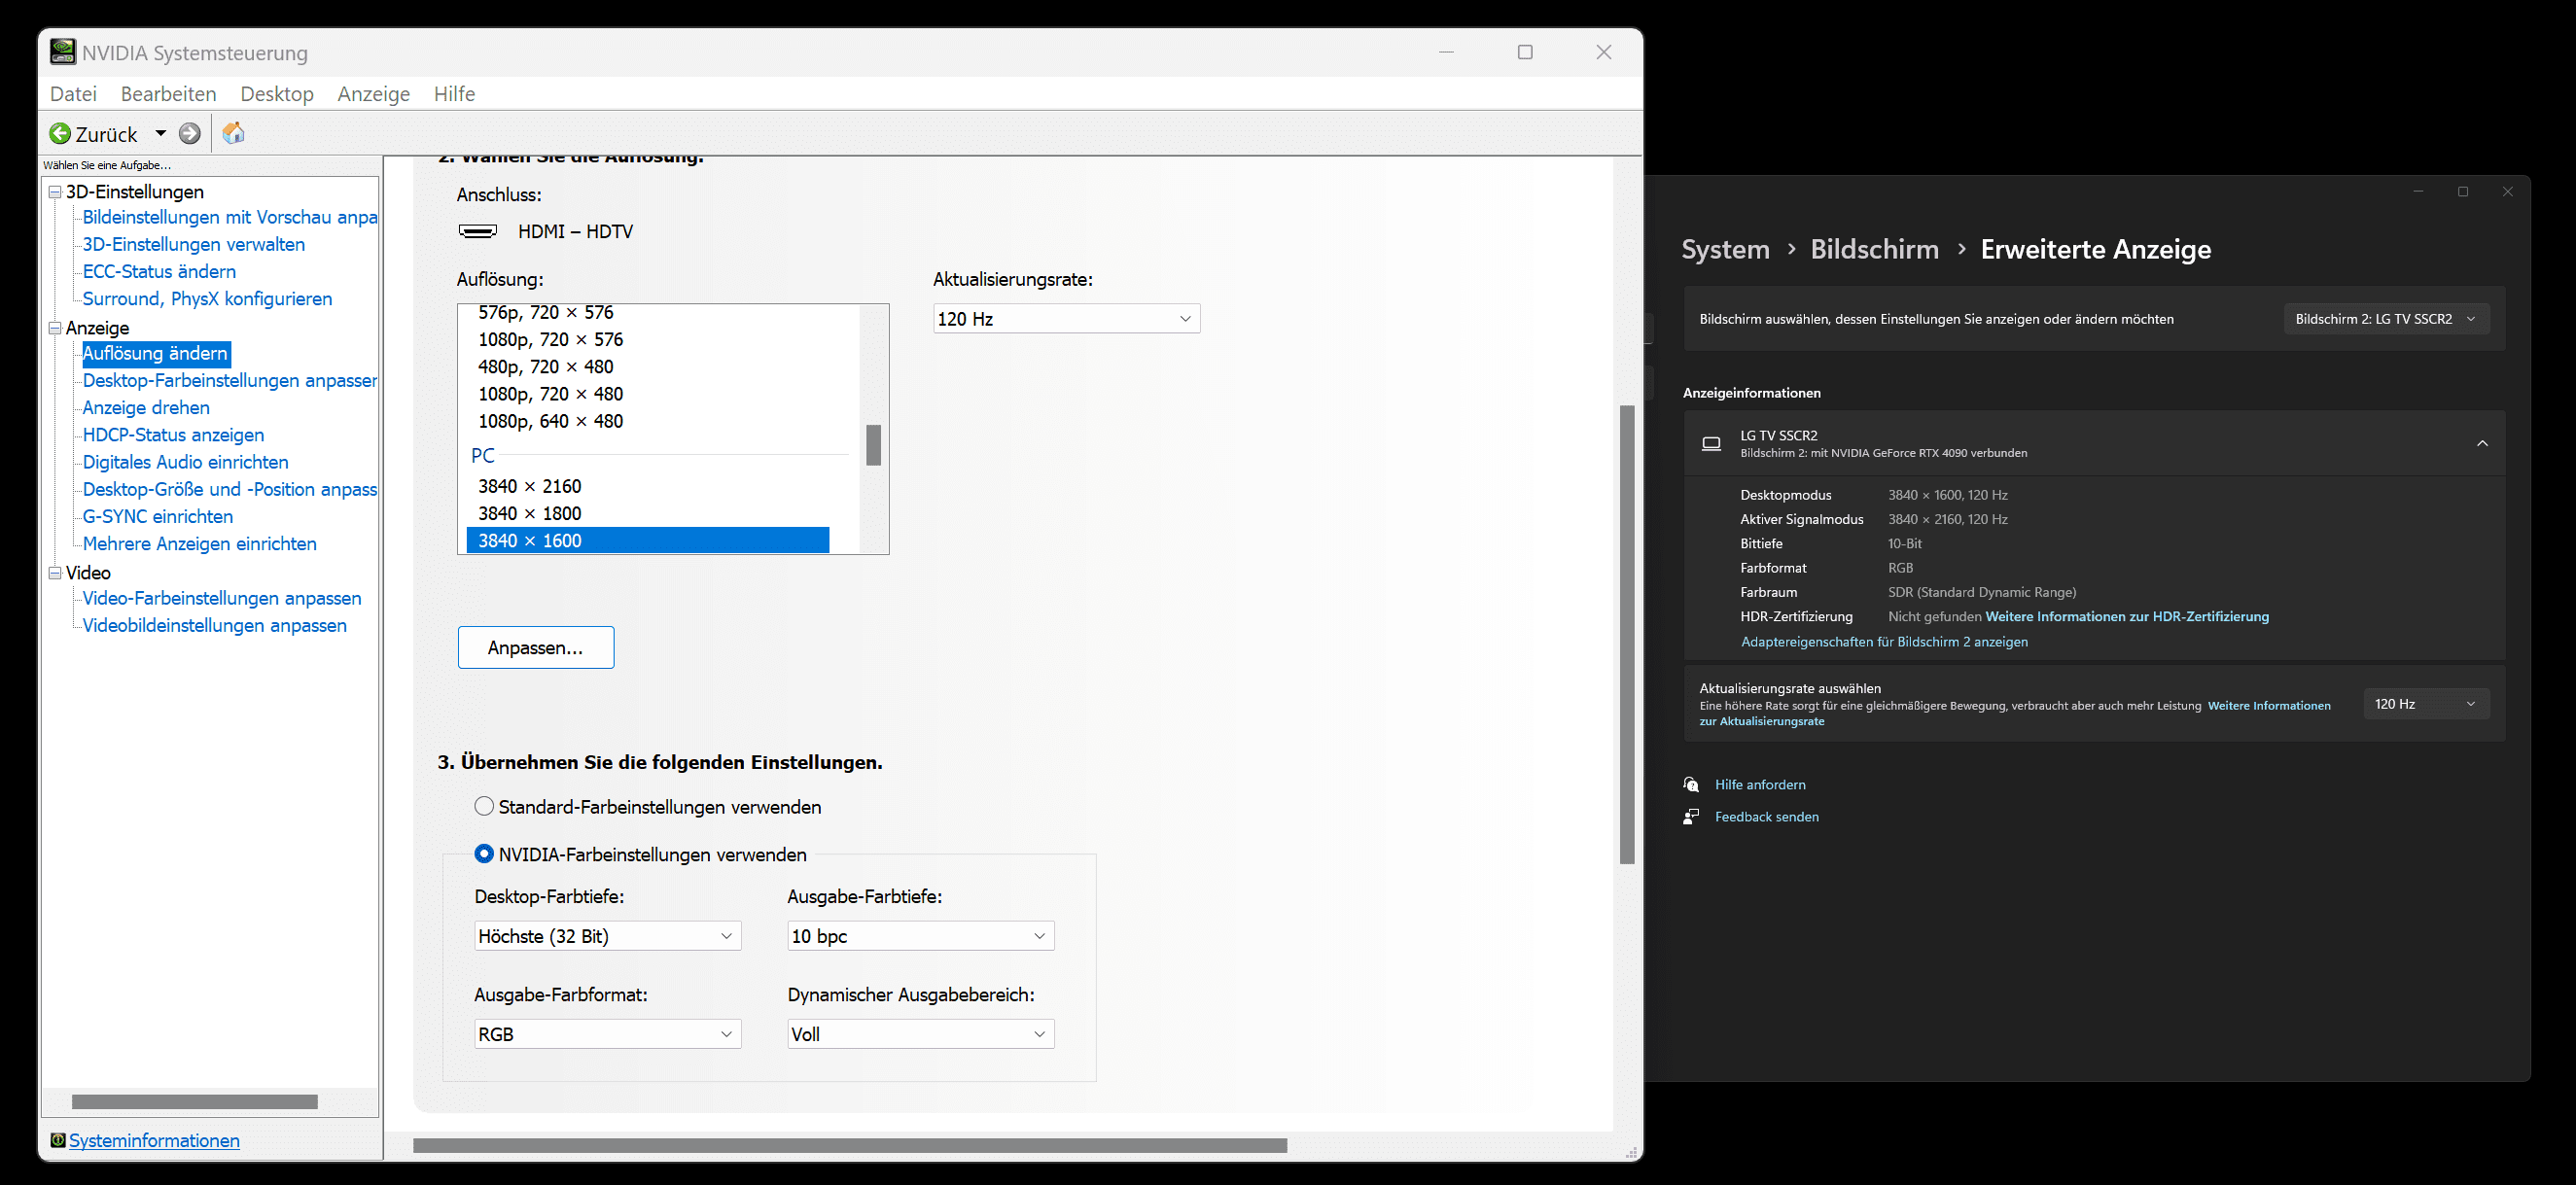The height and width of the screenshot is (1185, 2576).
Task: Click the System breadcrumb link
Action: click(x=1726, y=249)
